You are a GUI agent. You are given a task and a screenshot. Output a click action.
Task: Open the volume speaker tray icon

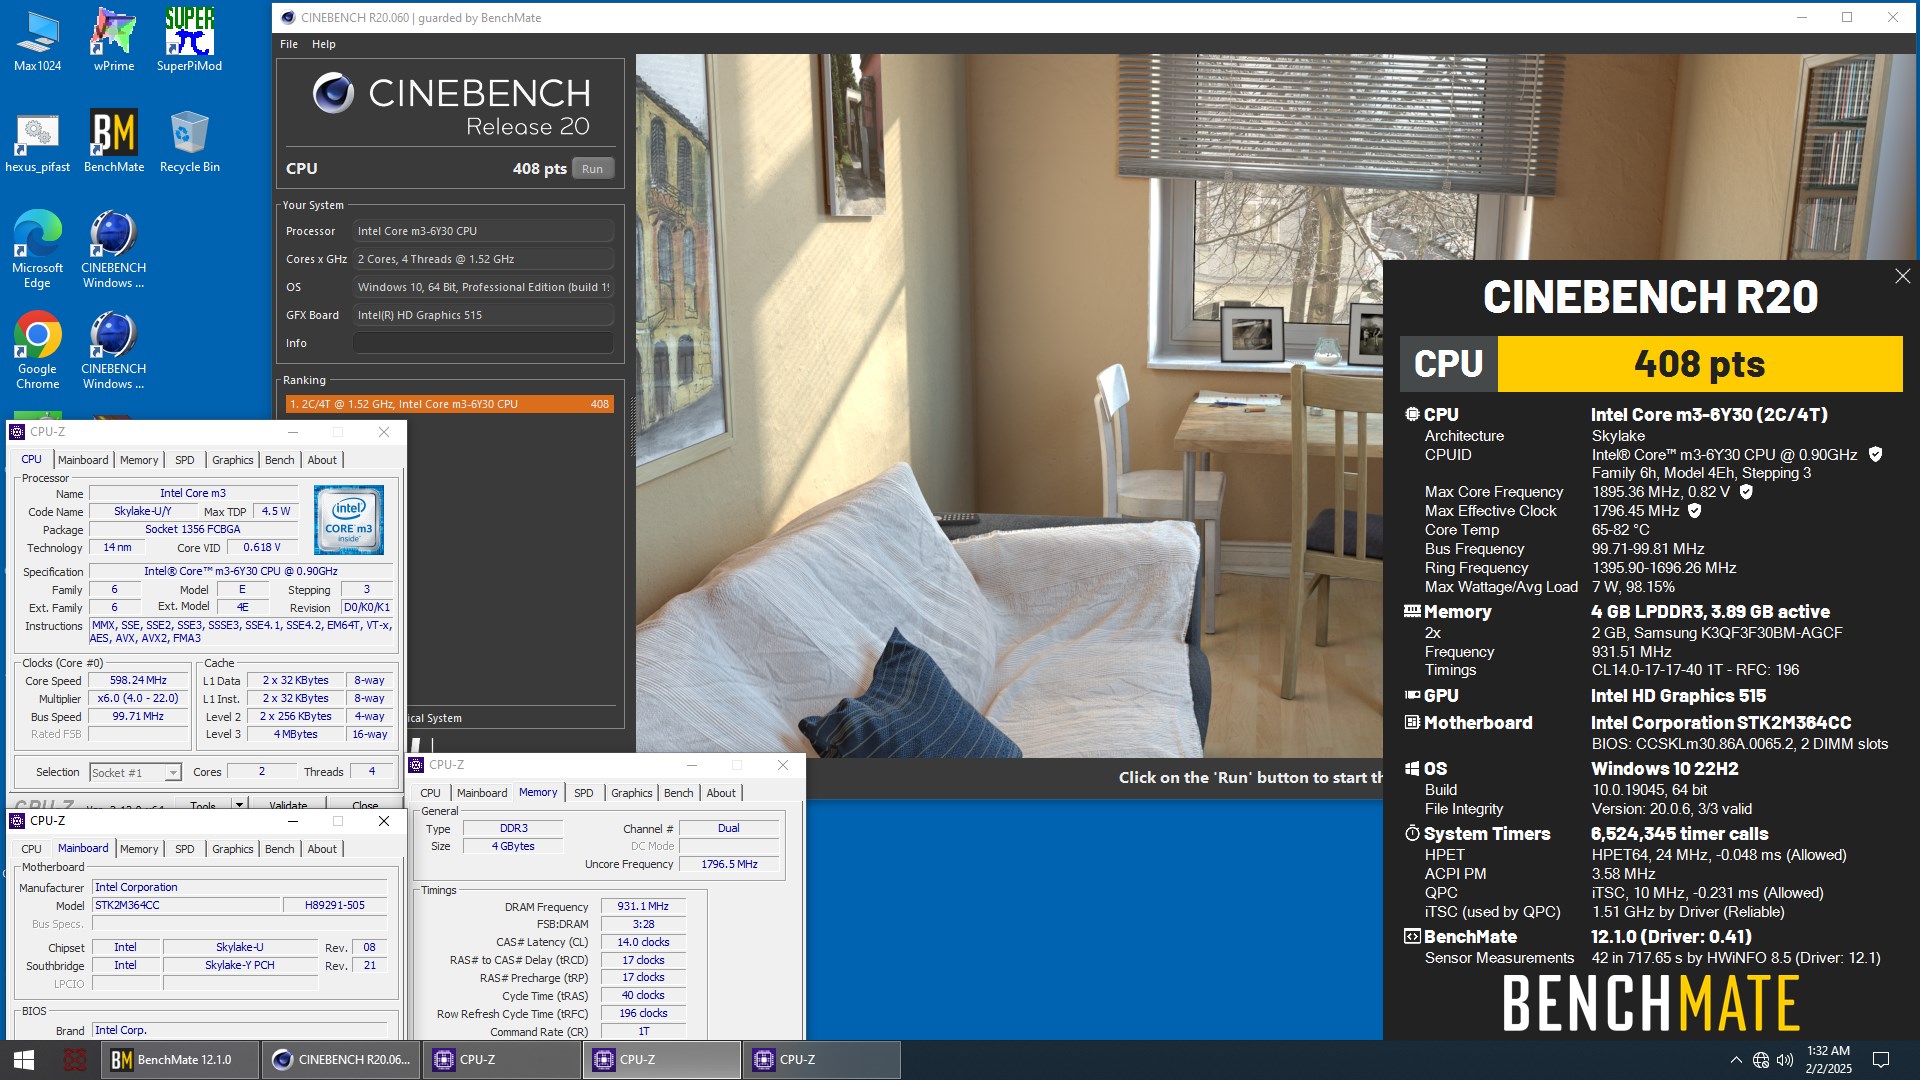pos(1785,1060)
